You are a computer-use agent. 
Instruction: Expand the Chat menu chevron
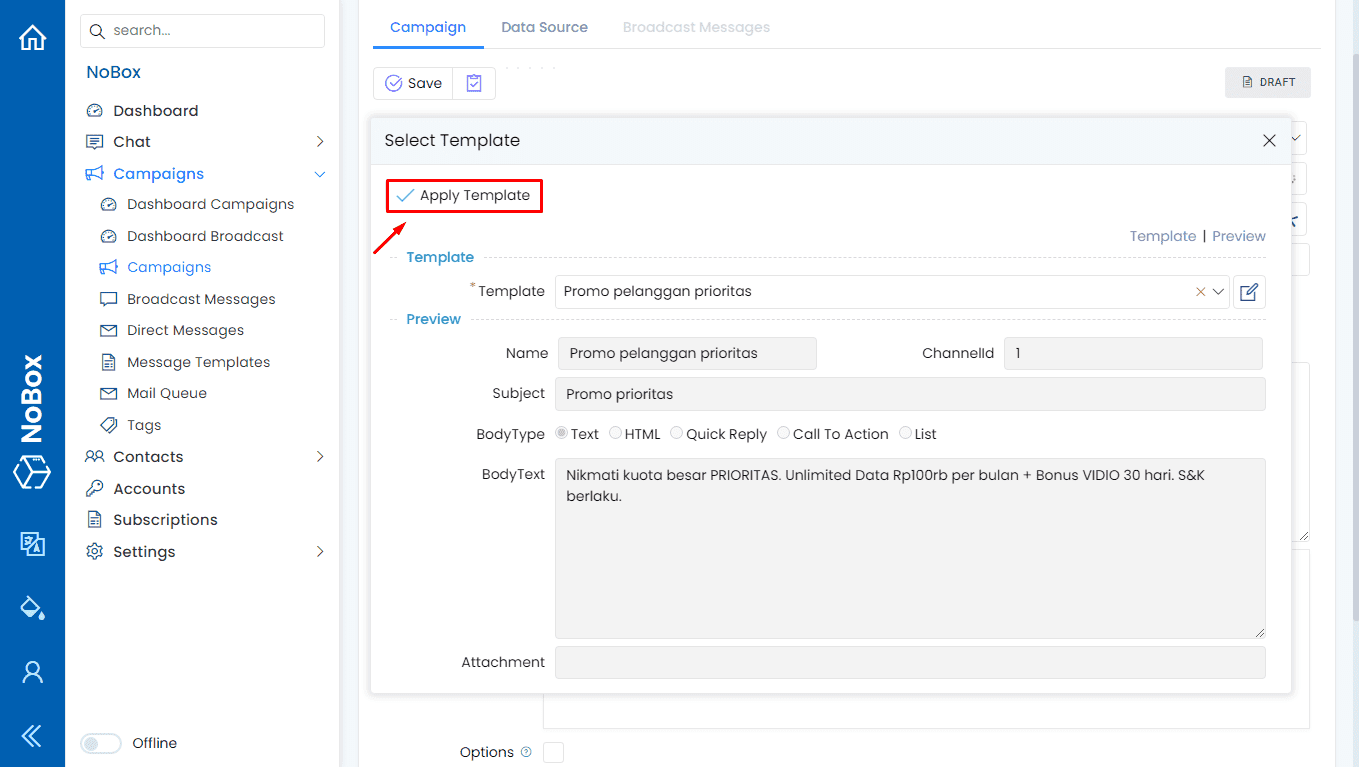[320, 141]
